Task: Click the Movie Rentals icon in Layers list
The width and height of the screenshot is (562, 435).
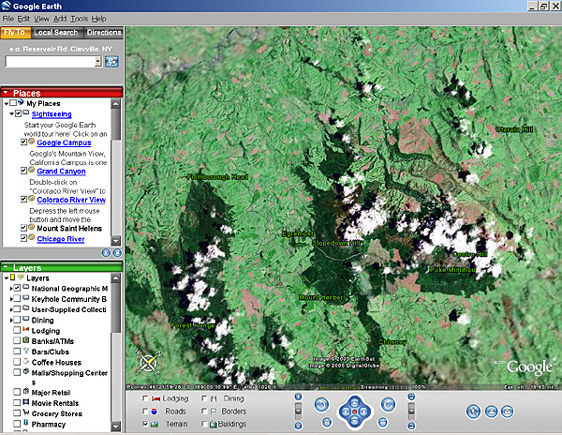Action: (x=26, y=402)
